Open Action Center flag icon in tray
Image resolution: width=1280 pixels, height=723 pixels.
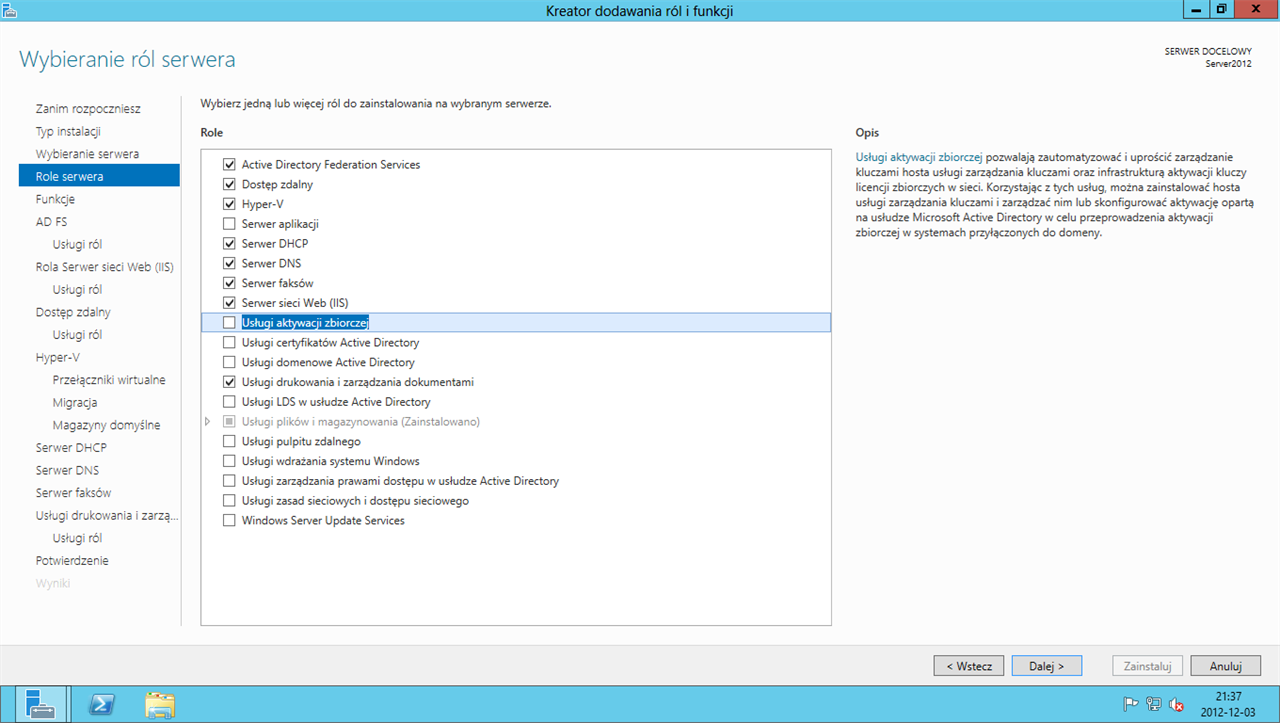[1131, 704]
